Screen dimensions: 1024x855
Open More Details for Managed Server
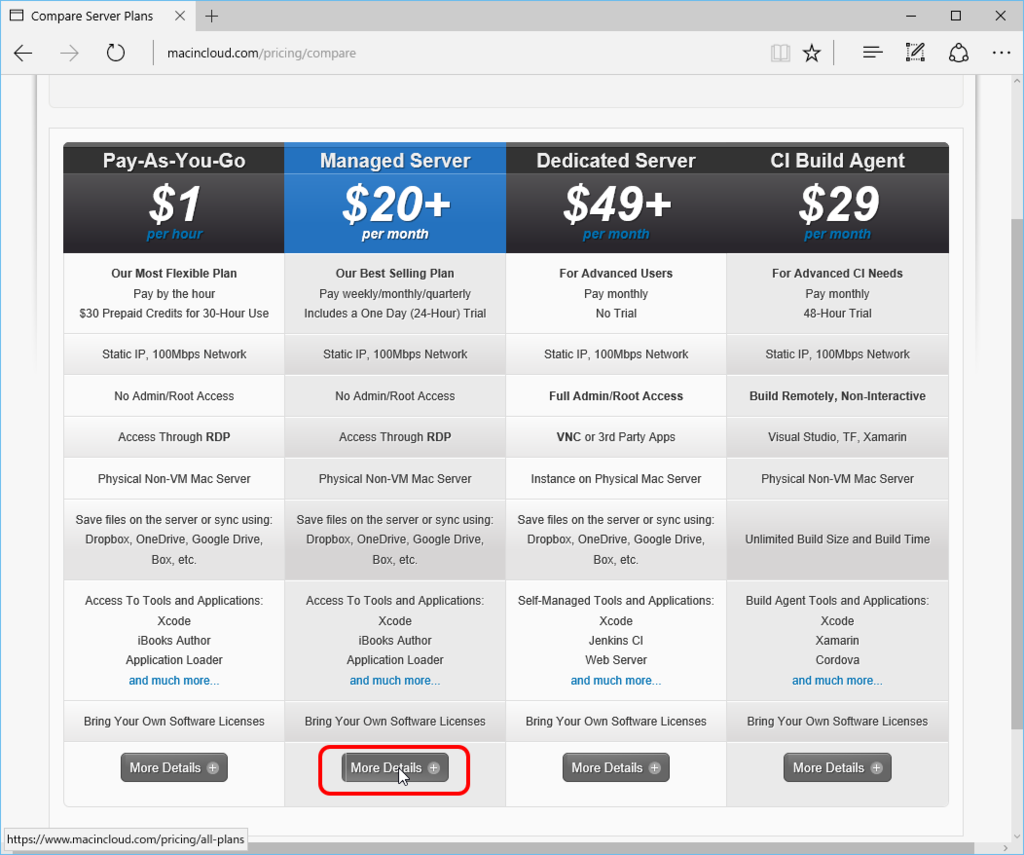pyautogui.click(x=394, y=767)
